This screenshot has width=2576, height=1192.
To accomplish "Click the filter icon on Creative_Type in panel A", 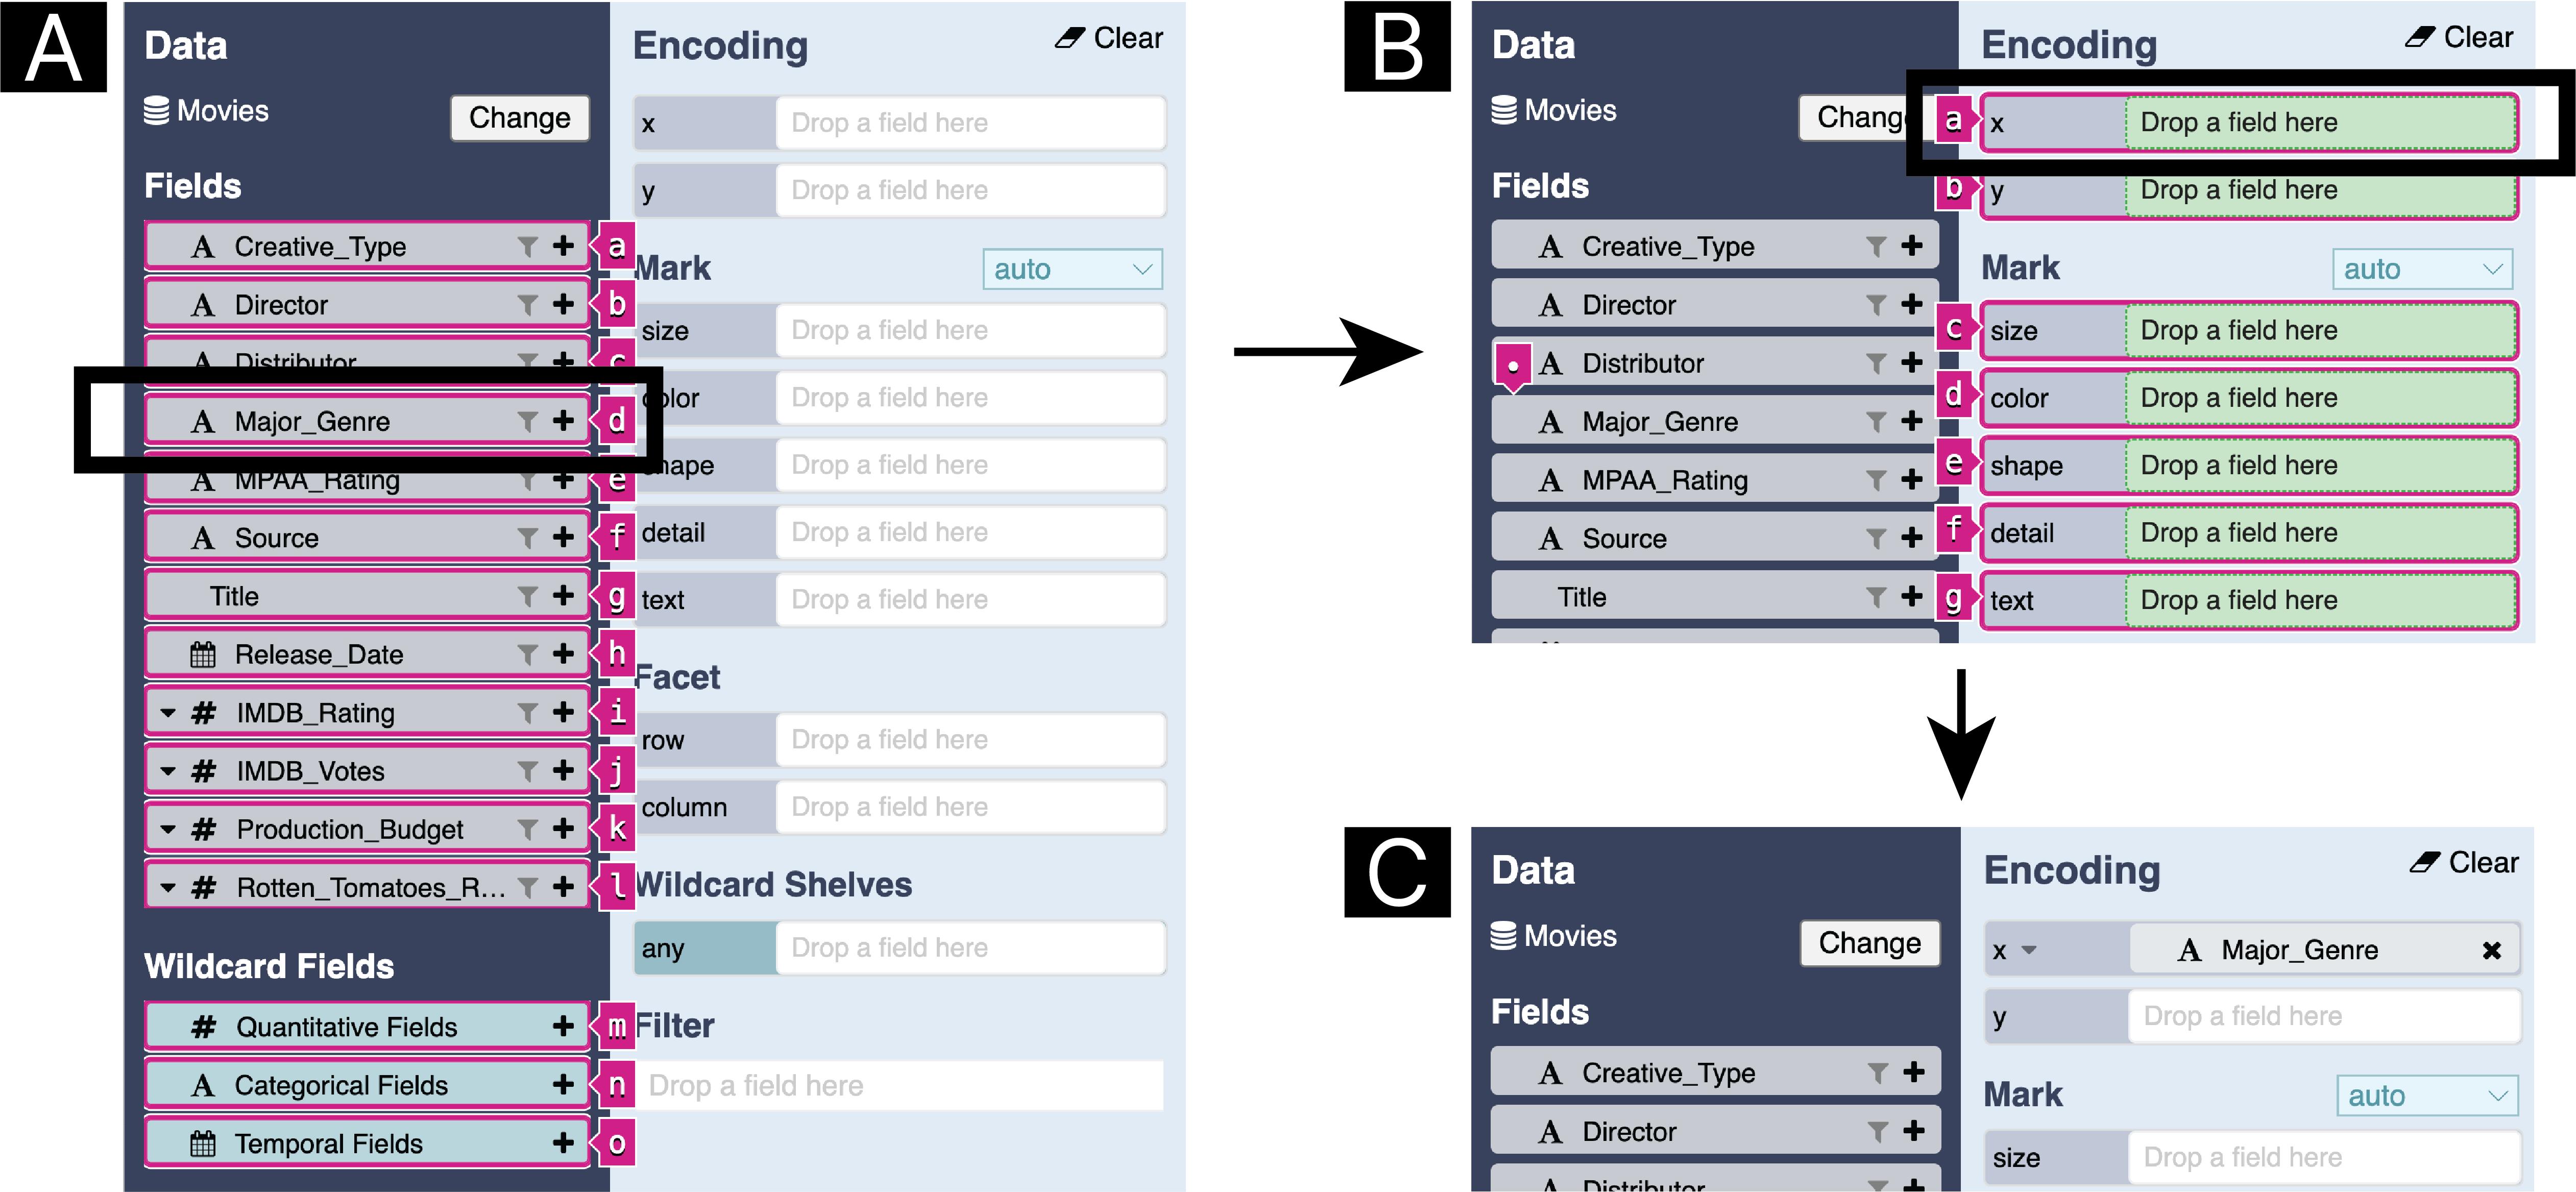I will pos(527,247).
